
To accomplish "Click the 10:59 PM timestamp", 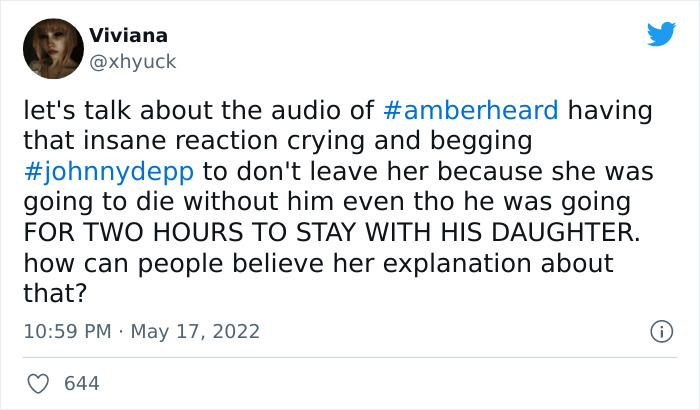I will pyautogui.click(x=67, y=331).
